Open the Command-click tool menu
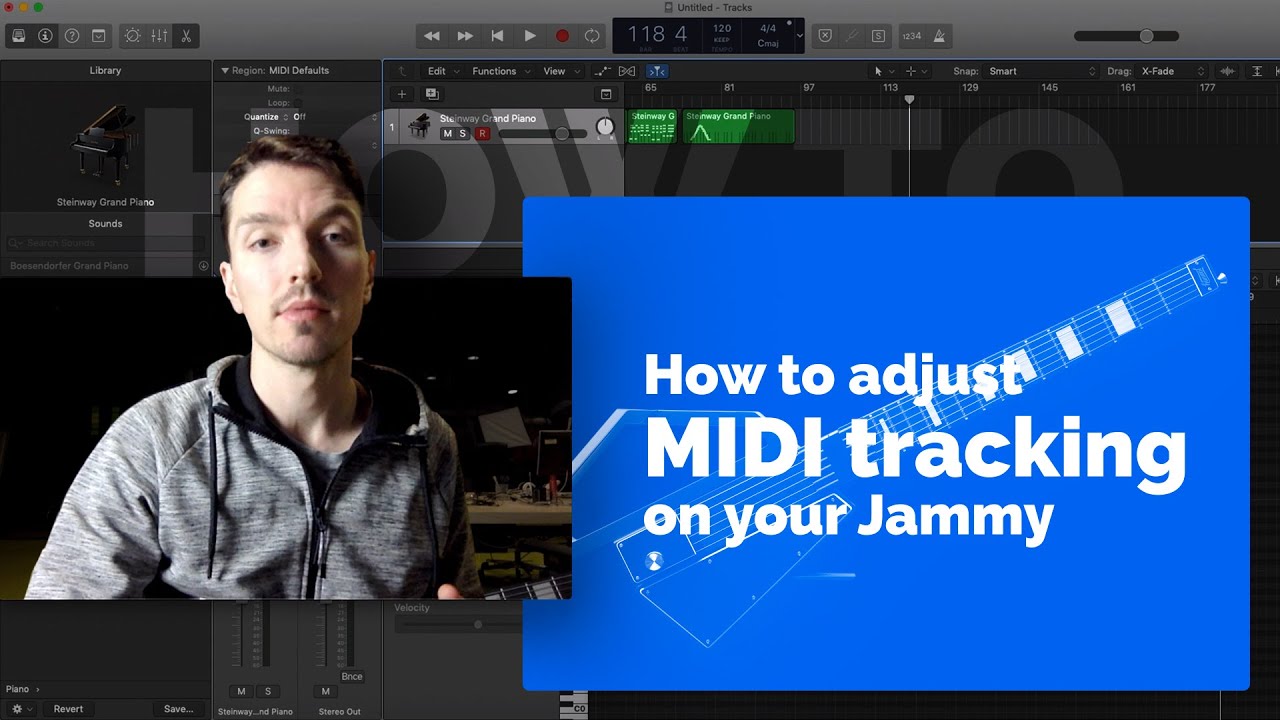1280x720 pixels. click(916, 71)
